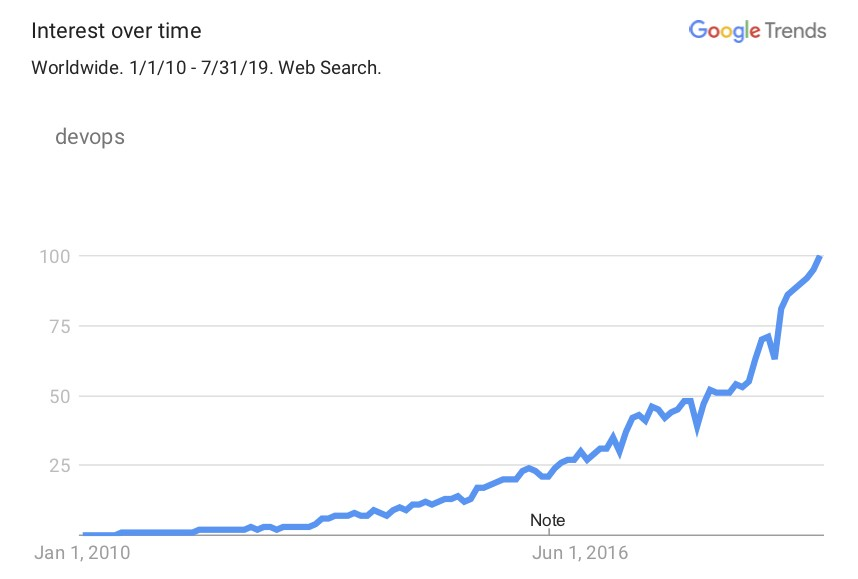Click the Google word in logo
The height and width of the screenshot is (579, 858).
coord(724,31)
